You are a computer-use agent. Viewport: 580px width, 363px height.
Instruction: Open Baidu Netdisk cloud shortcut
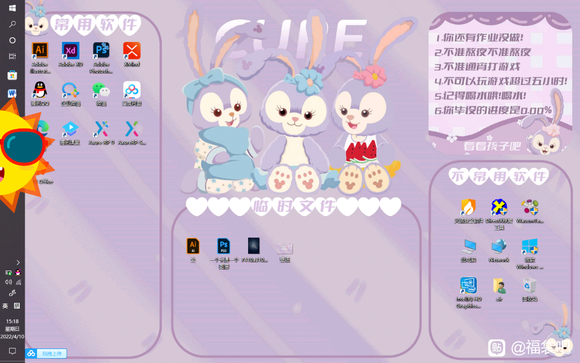point(132,90)
